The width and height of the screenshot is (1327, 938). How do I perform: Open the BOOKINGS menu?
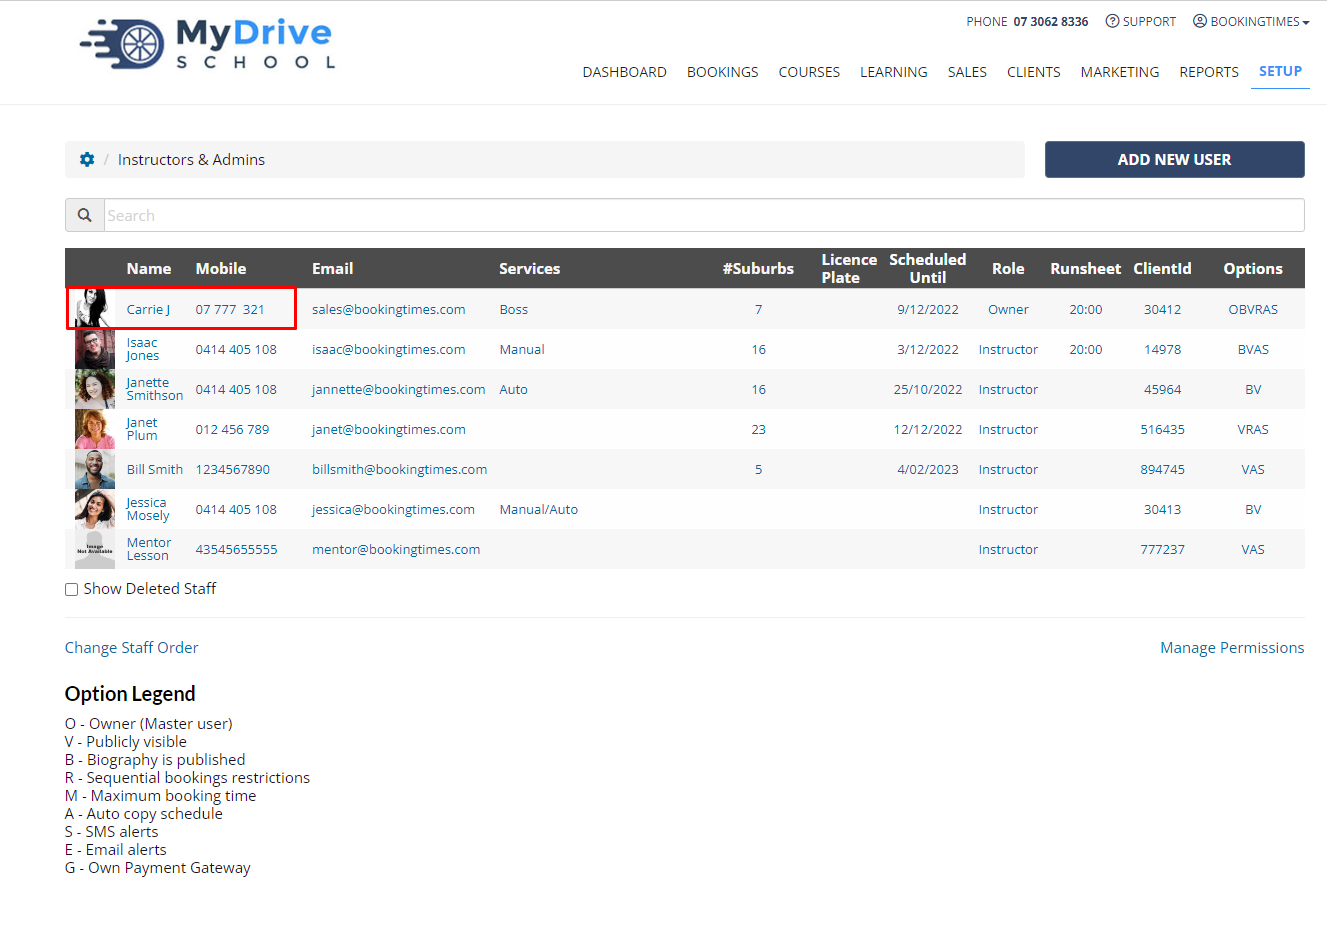click(x=723, y=72)
